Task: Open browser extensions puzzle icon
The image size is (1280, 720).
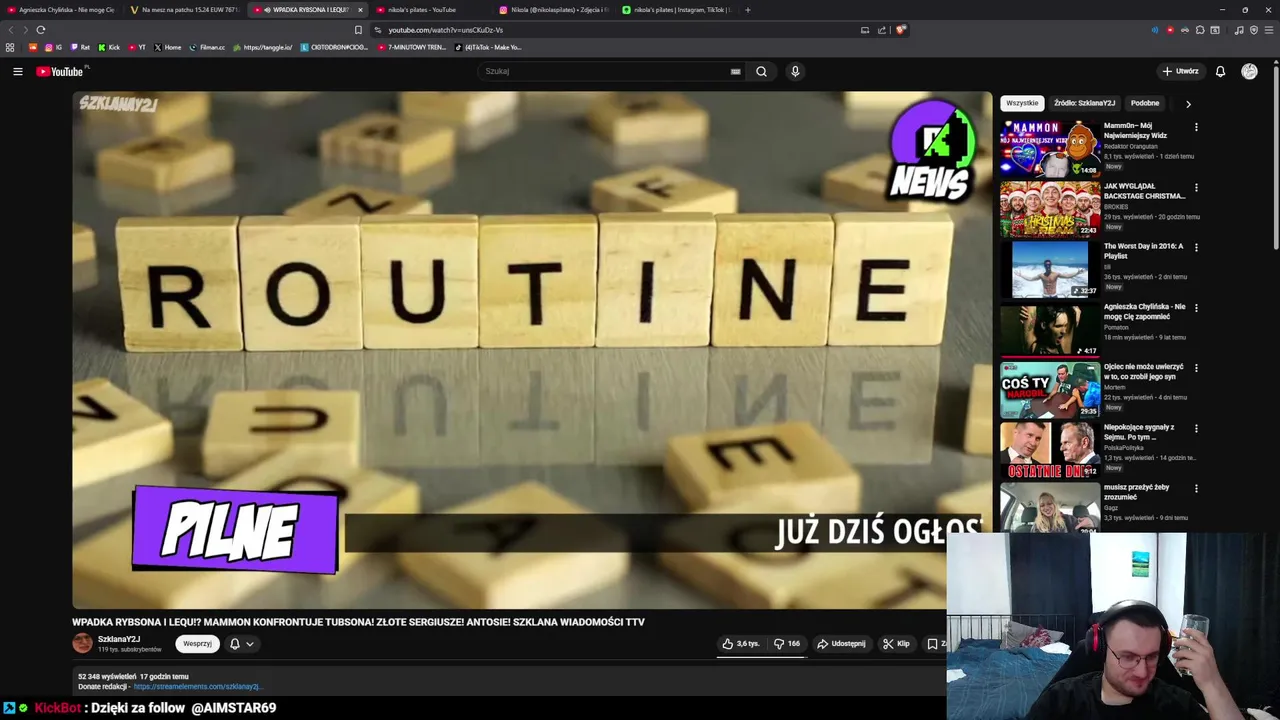Action: (1200, 30)
